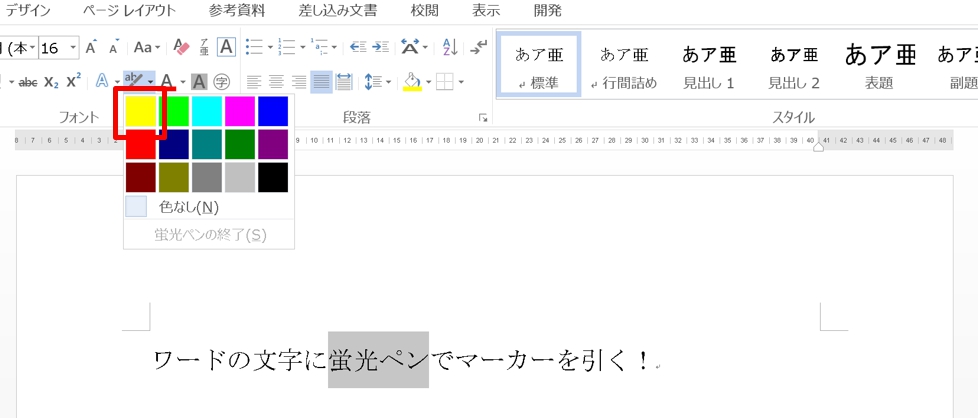Align the text left
Image resolution: width=978 pixels, height=418 pixels.
254,82
